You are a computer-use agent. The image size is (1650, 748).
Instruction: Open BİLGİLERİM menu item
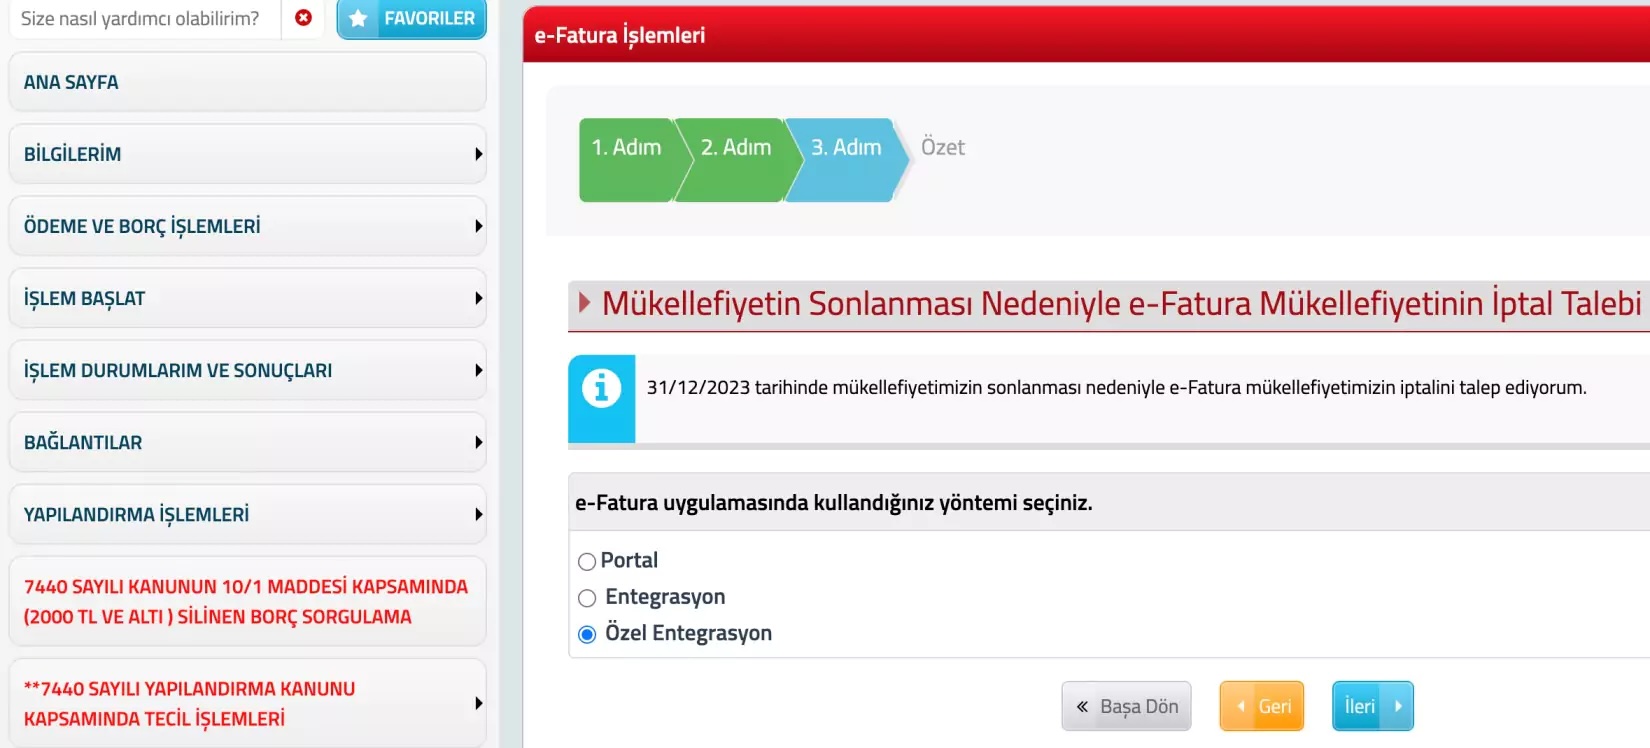click(247, 154)
